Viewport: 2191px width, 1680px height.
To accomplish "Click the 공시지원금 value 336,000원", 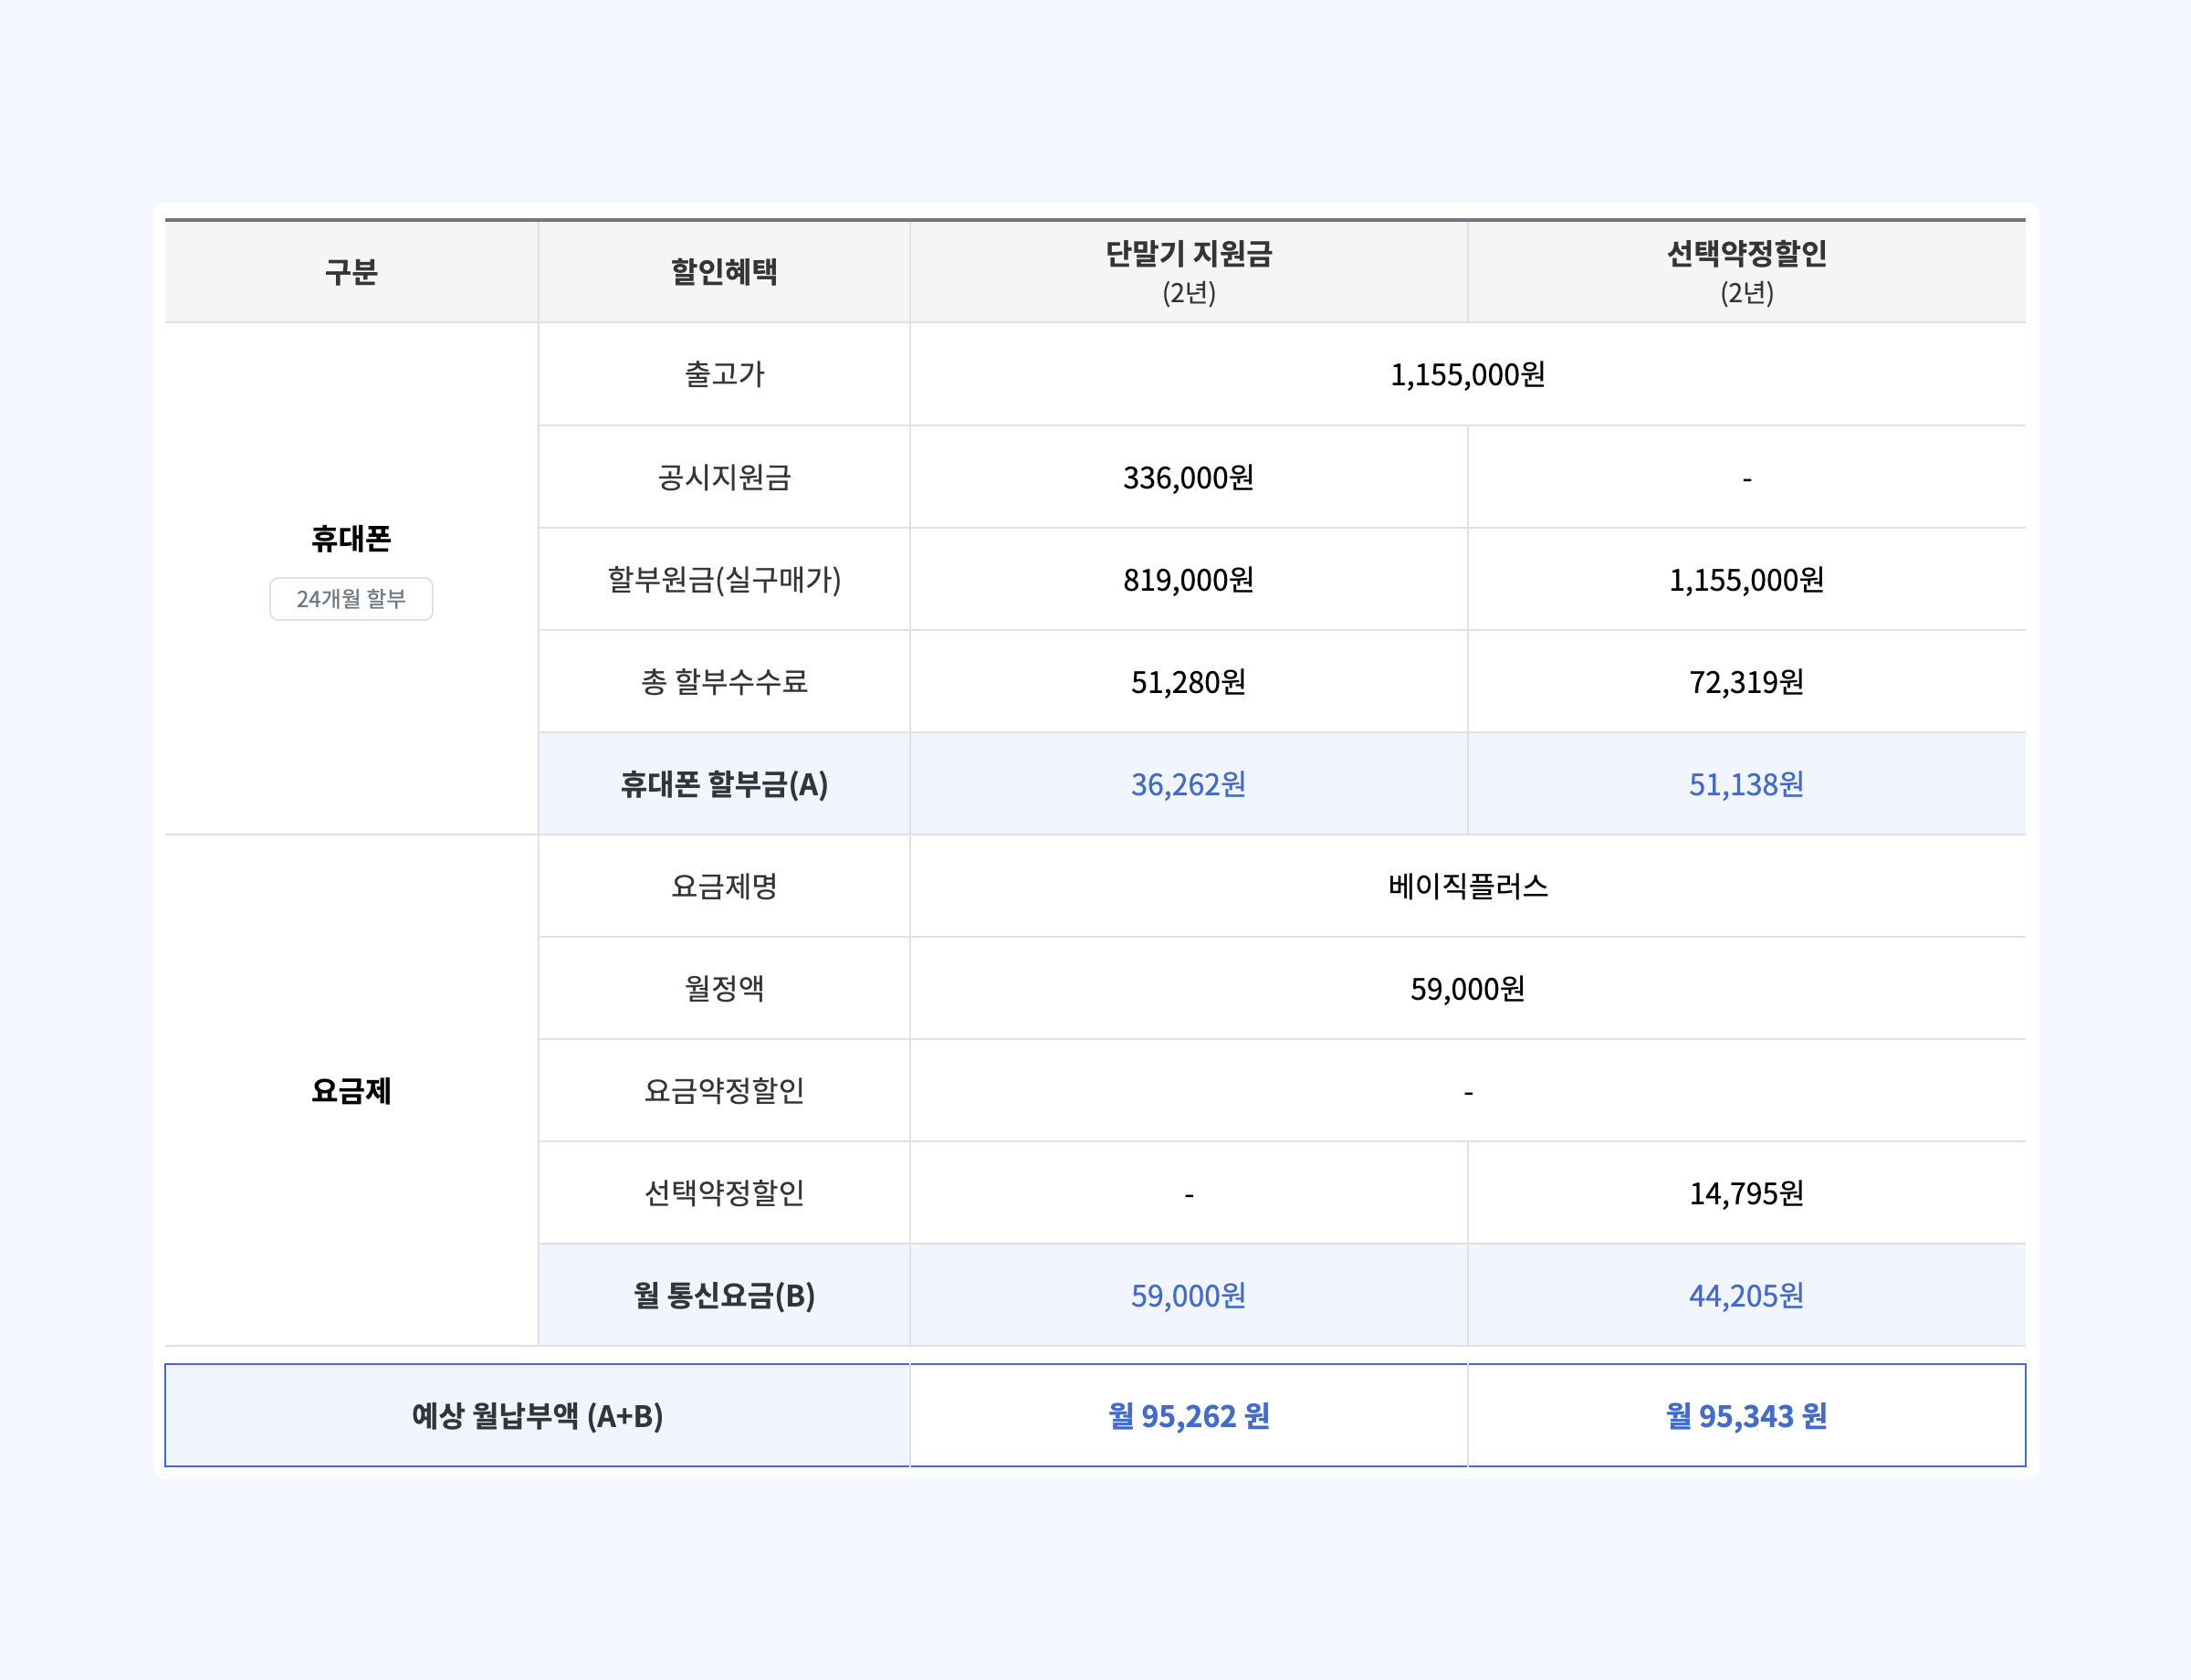I will (1186, 478).
